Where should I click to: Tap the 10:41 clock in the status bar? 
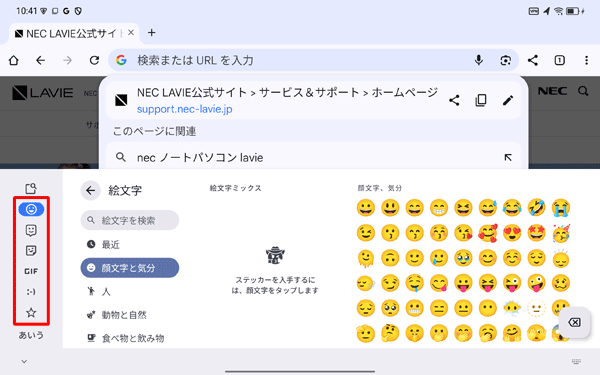[x=26, y=11]
